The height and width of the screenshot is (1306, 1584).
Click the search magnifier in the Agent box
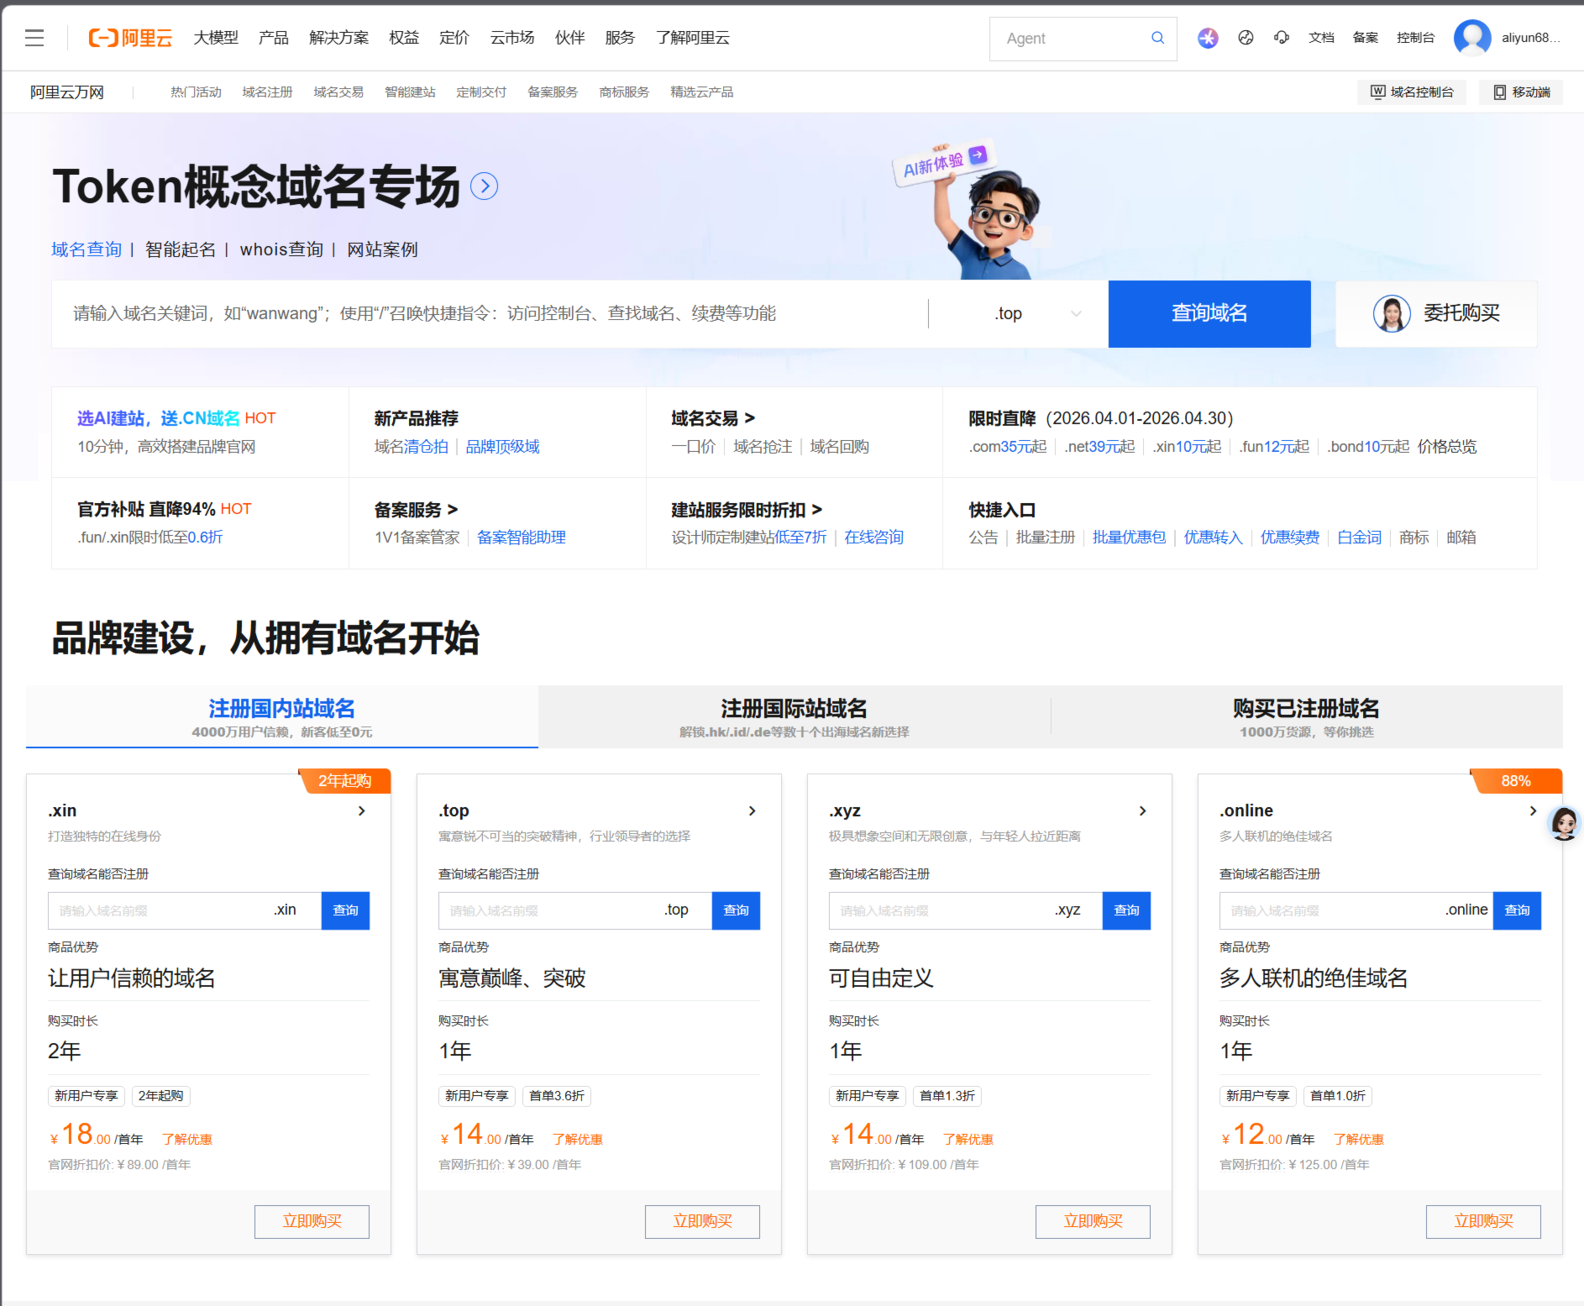click(1157, 38)
